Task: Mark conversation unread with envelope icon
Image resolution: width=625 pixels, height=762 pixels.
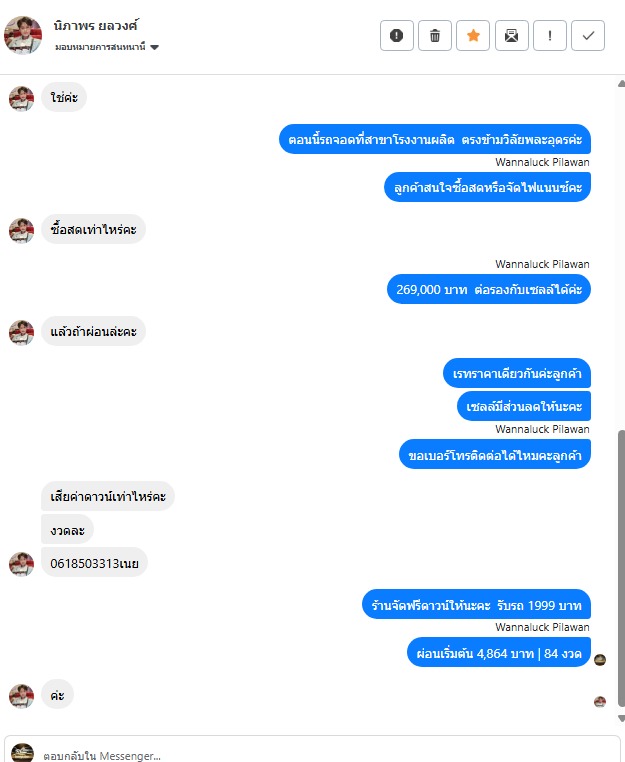Action: (511, 35)
